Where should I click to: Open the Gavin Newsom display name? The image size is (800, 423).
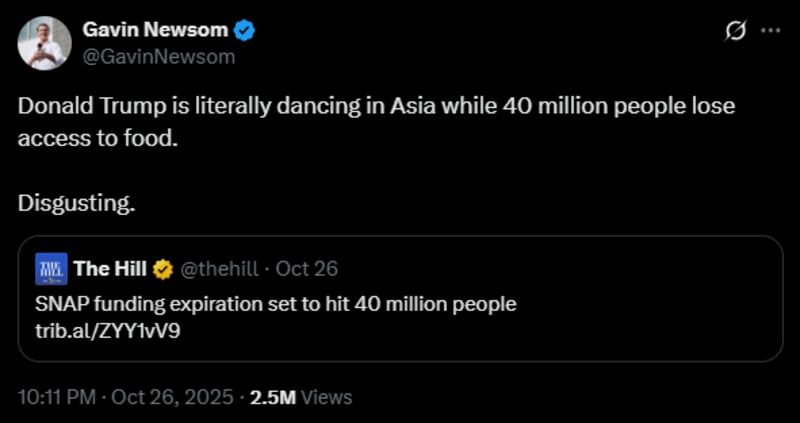[155, 31]
